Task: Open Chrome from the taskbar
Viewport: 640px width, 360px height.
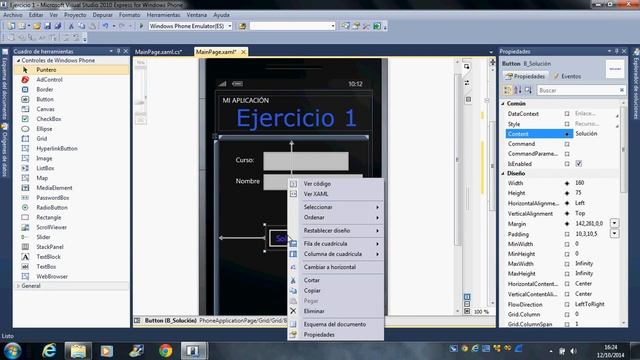Action: tap(165, 351)
